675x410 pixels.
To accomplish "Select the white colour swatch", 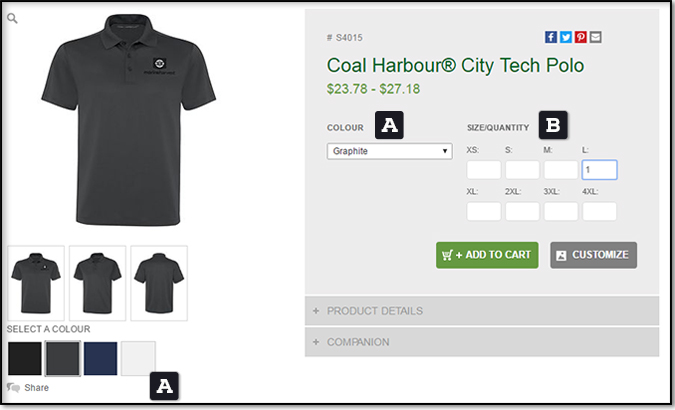I will click(x=138, y=358).
